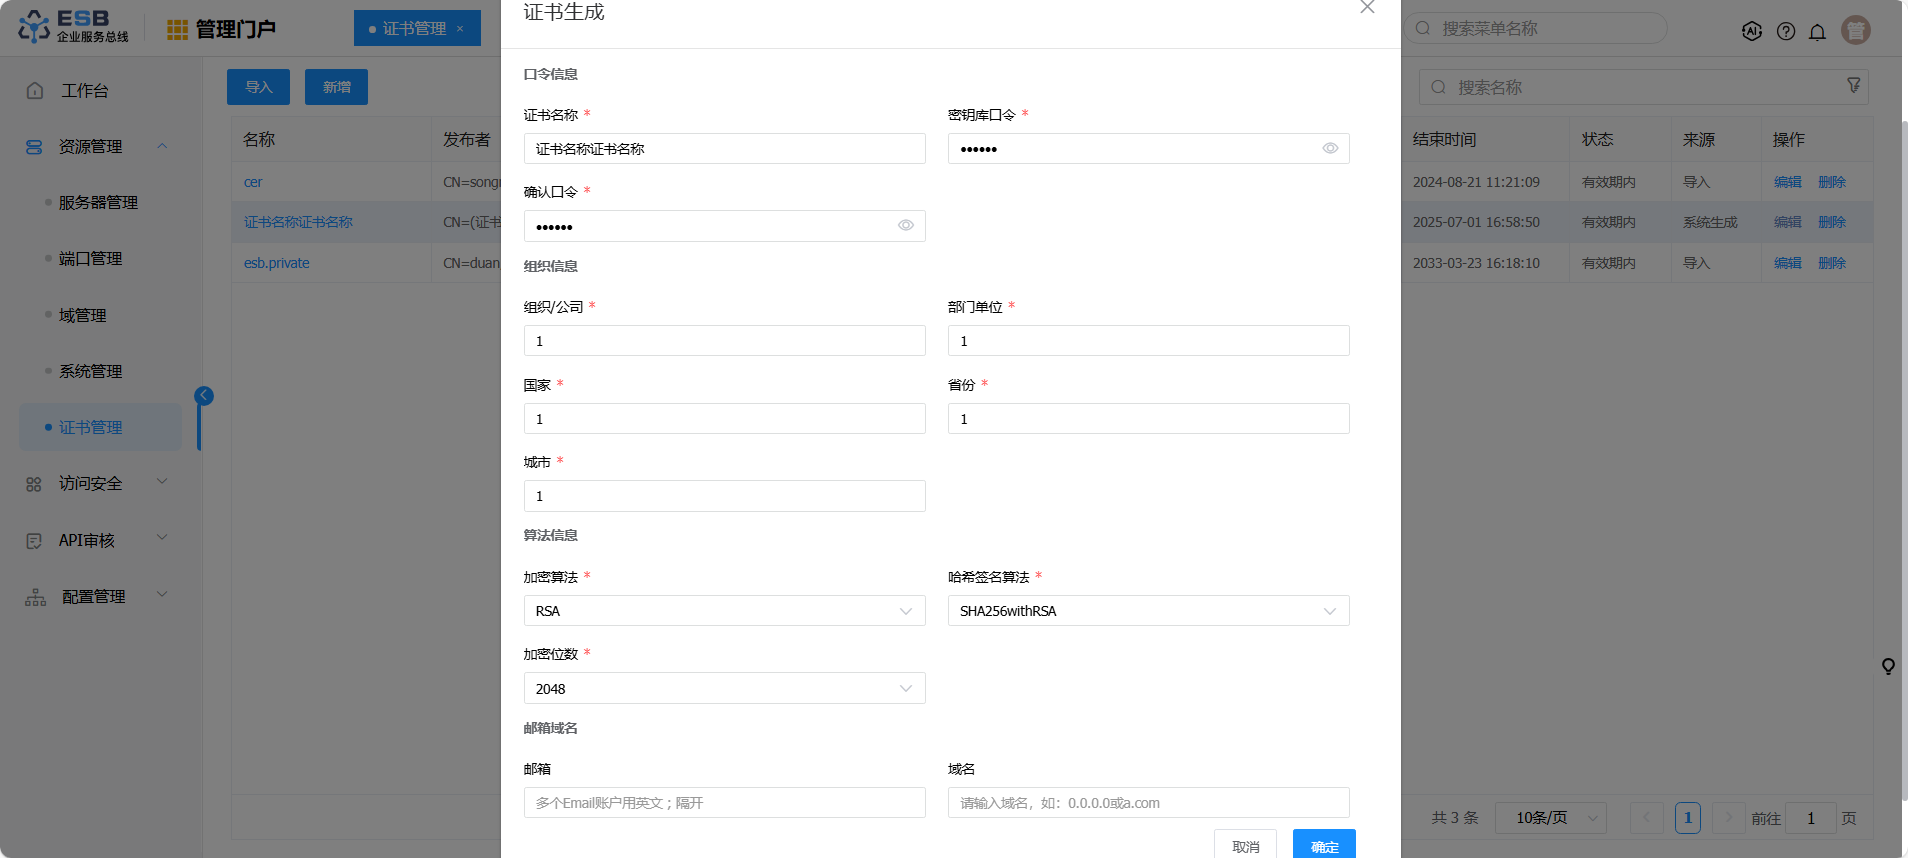Viewport: 1908px width, 858px height.
Task: Close the certificate generation dialog
Action: tap(1367, 8)
